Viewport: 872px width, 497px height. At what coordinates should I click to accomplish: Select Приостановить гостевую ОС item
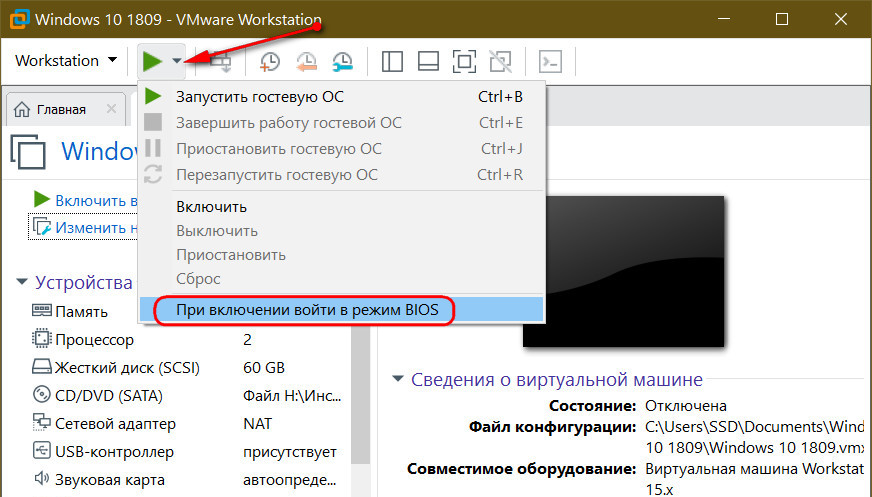tap(341, 148)
